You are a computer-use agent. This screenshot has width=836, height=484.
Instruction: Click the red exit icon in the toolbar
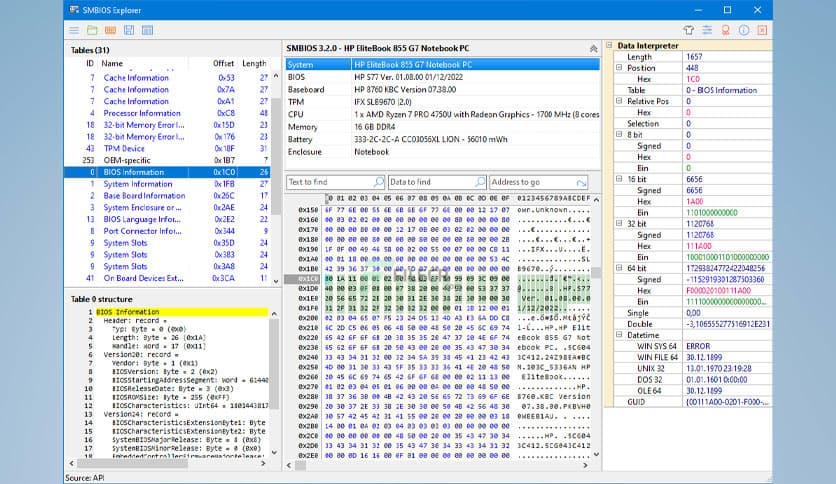coord(762,30)
